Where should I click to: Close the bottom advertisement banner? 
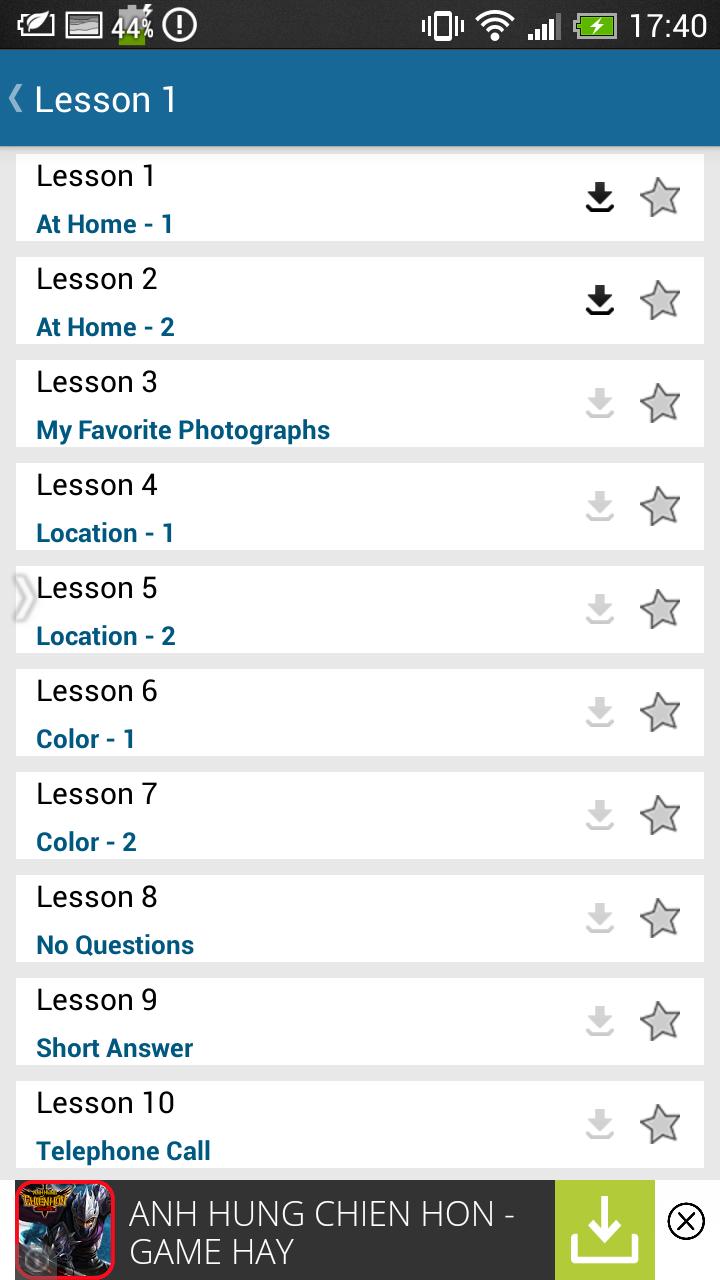pyautogui.click(x=686, y=1221)
